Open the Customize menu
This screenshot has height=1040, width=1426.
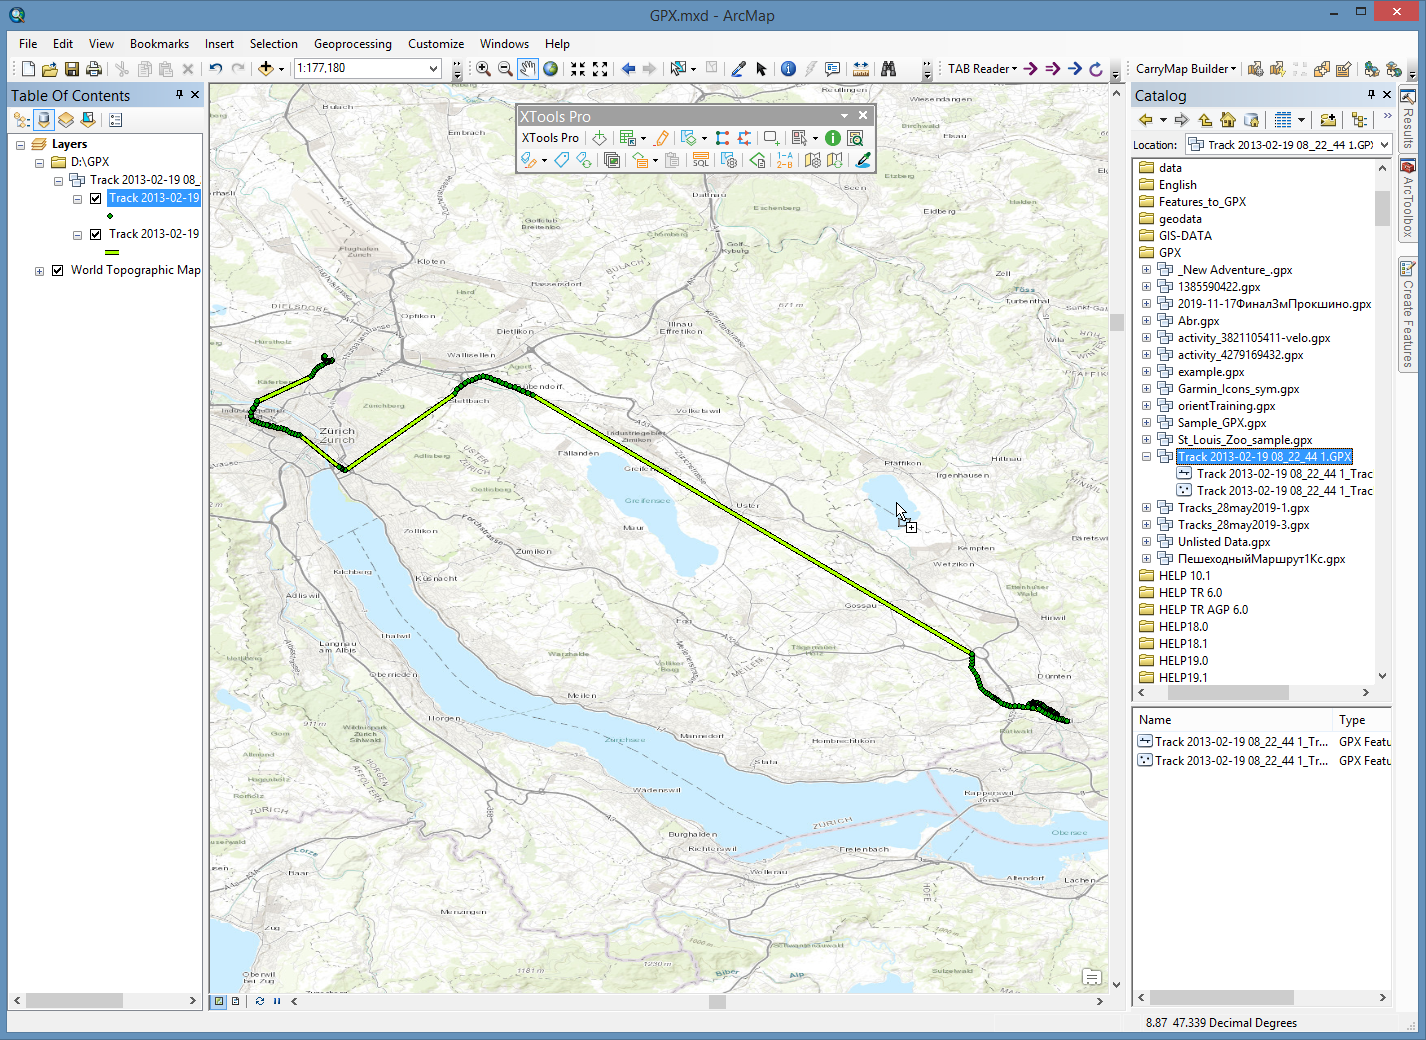436,44
